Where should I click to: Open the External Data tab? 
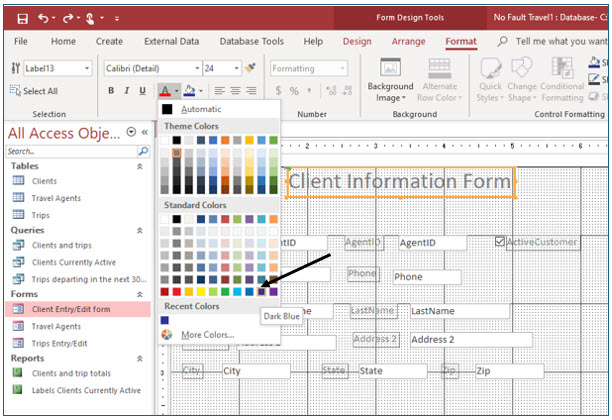tap(171, 41)
